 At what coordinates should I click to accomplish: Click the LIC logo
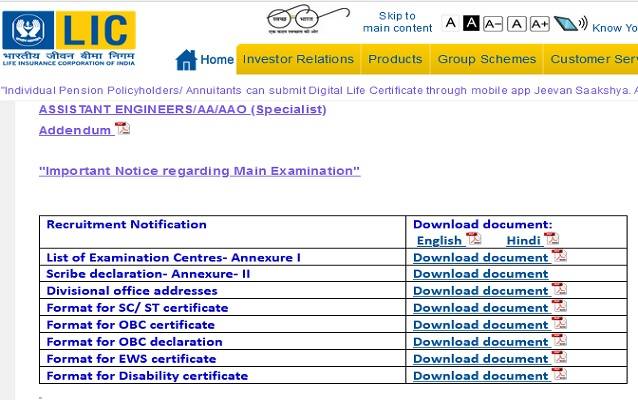(x=69, y=39)
